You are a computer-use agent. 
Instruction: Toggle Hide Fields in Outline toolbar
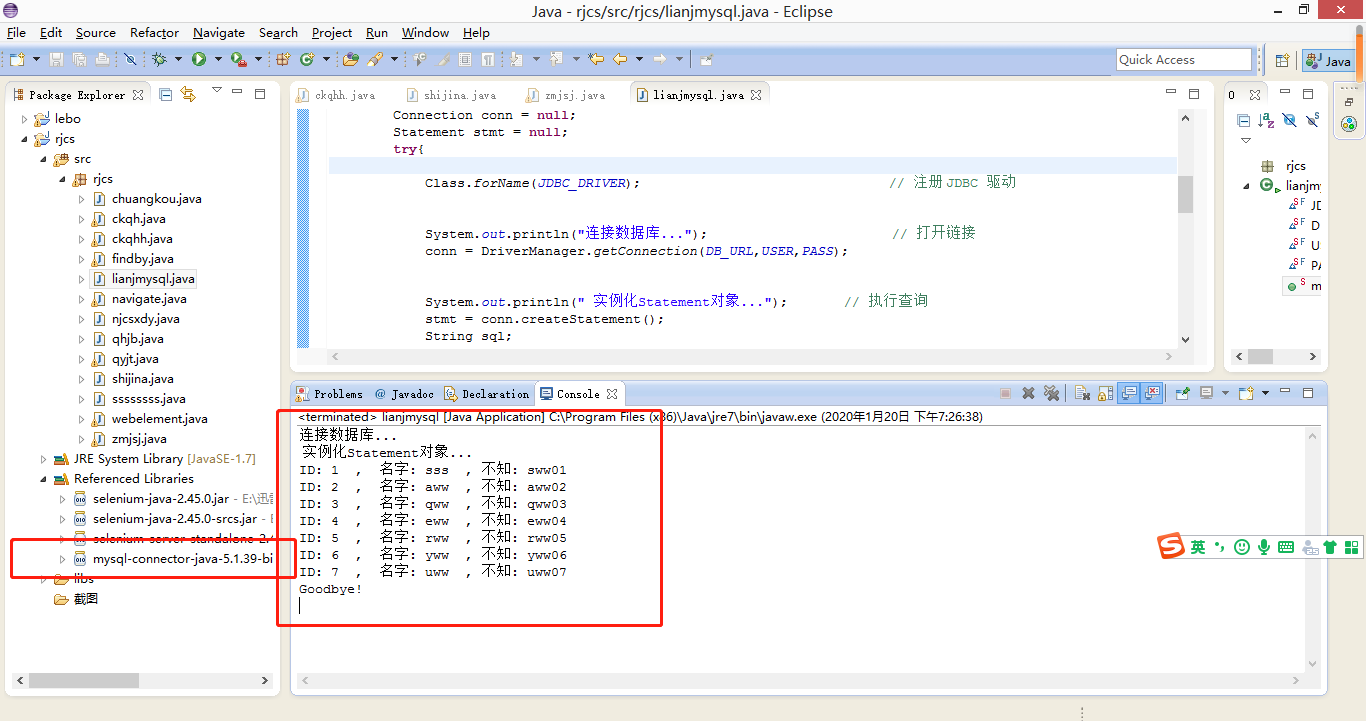(1289, 120)
